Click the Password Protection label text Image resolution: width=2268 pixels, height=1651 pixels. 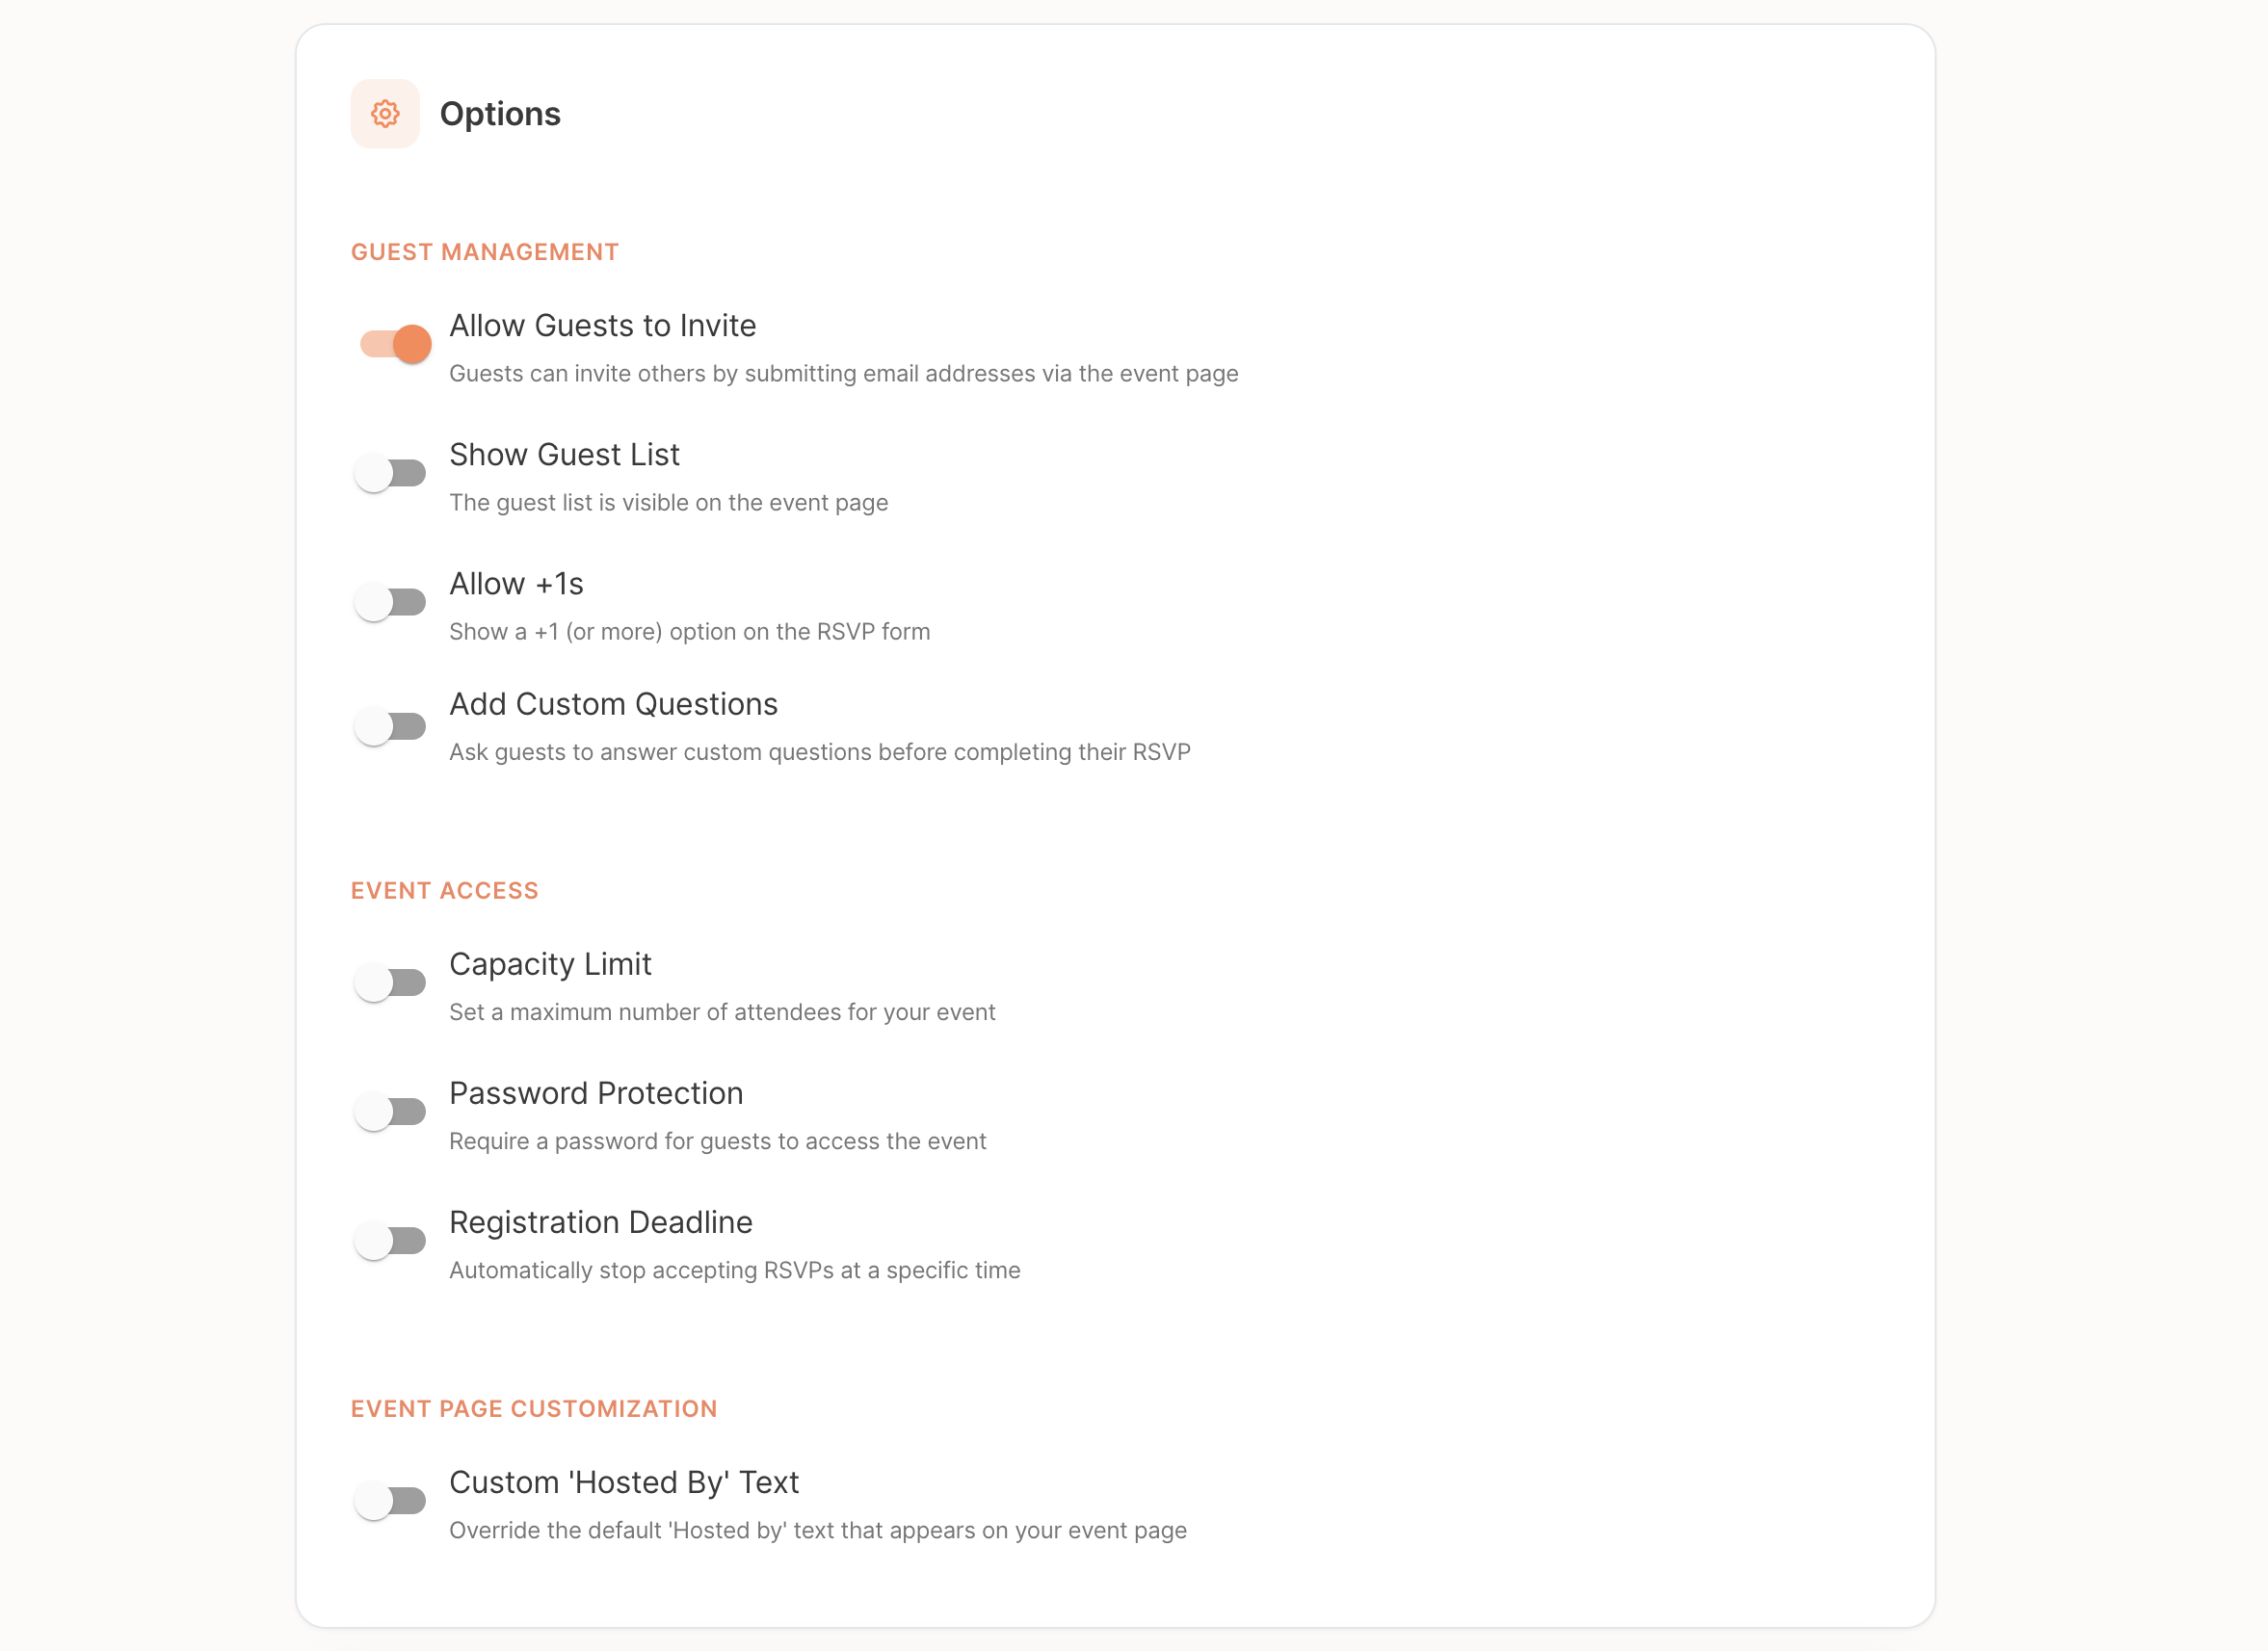coord(596,1093)
